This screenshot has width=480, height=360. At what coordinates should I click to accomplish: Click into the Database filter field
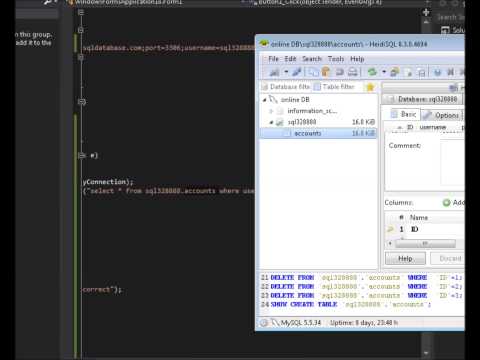click(x=286, y=87)
